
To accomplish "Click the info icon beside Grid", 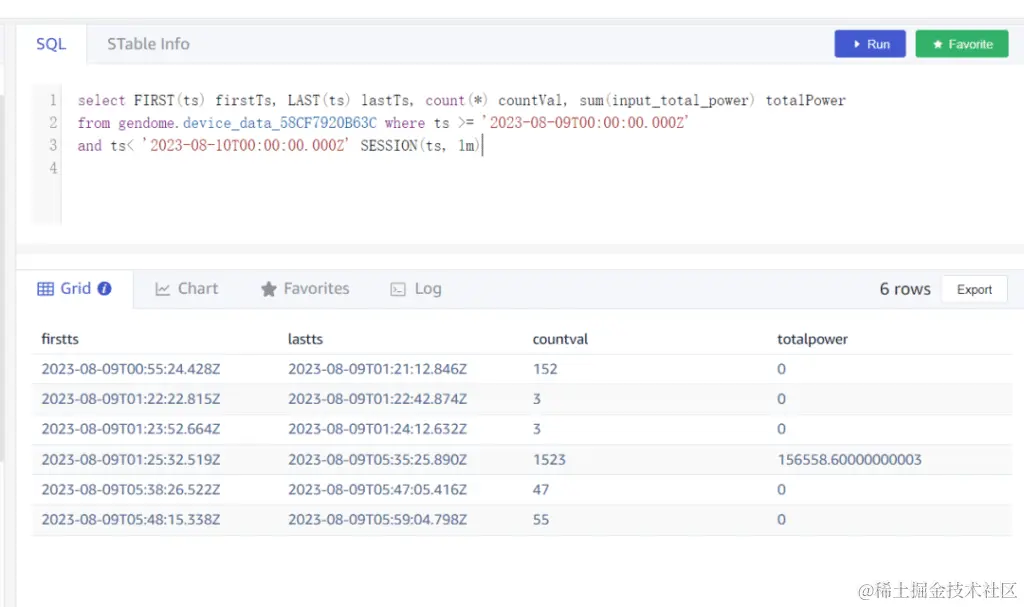I will click(x=104, y=288).
